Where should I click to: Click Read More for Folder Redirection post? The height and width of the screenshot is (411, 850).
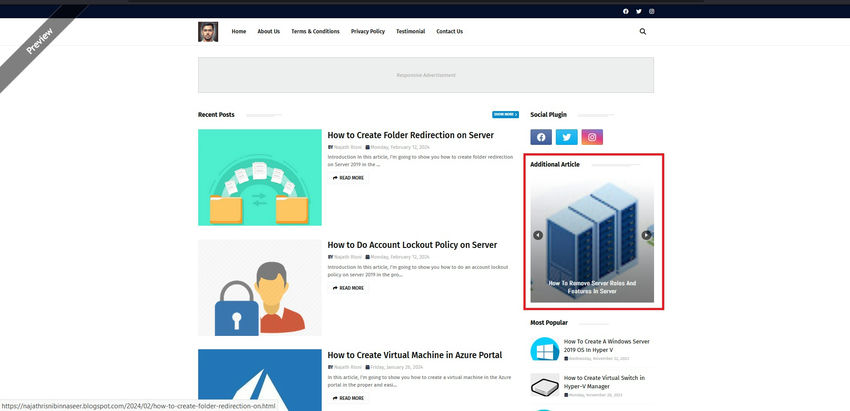[x=349, y=178]
